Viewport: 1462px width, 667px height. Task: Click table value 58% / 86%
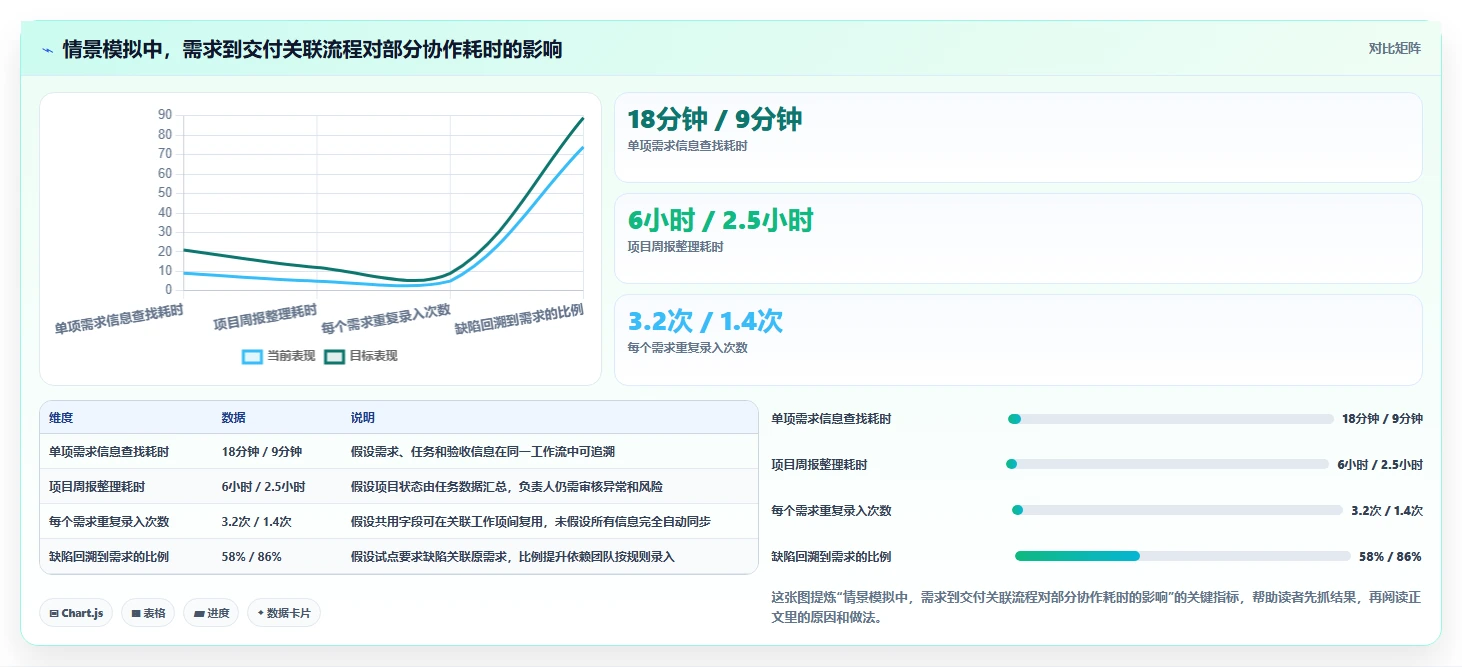(252, 557)
